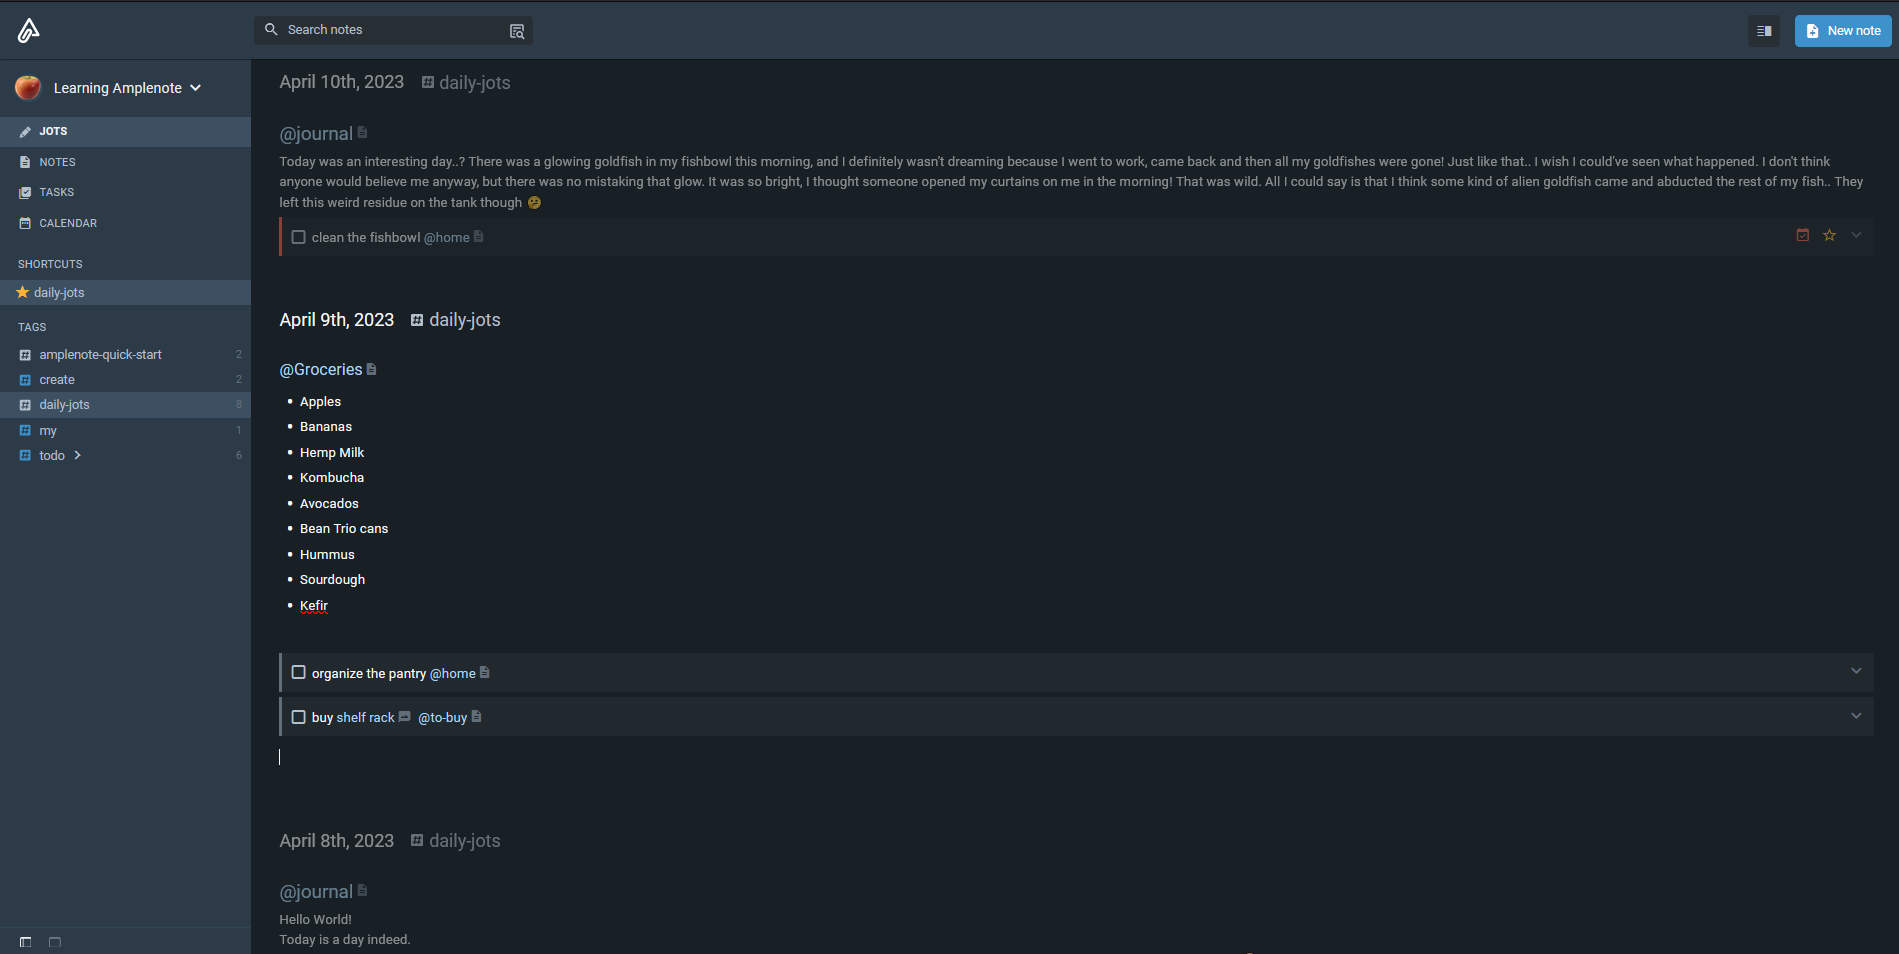Check off the organize the pantry task
The image size is (1899, 954).
(298, 673)
